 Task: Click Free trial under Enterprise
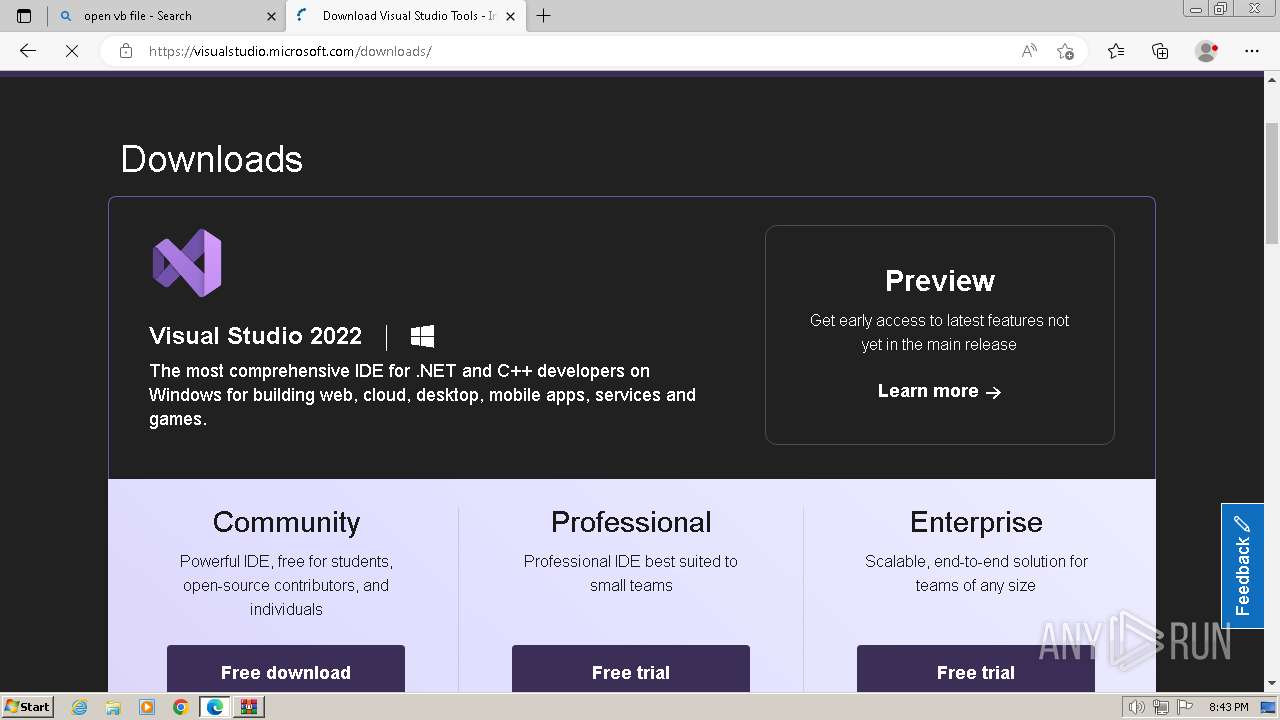point(976,669)
